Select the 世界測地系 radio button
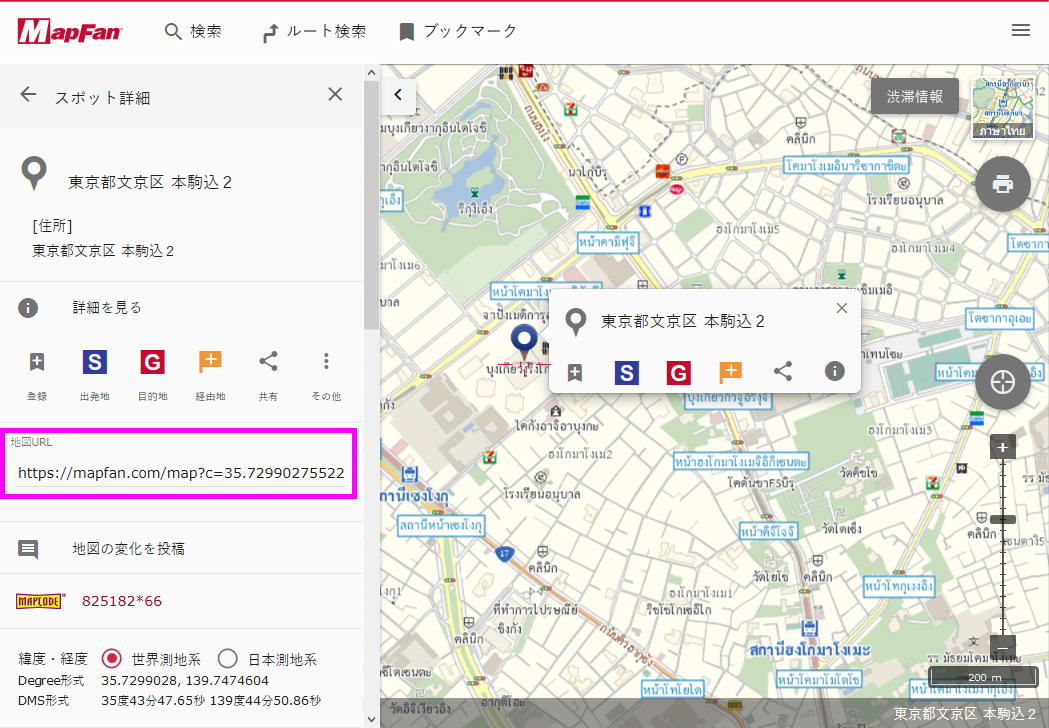Viewport: 1049px width, 728px height. 112,659
